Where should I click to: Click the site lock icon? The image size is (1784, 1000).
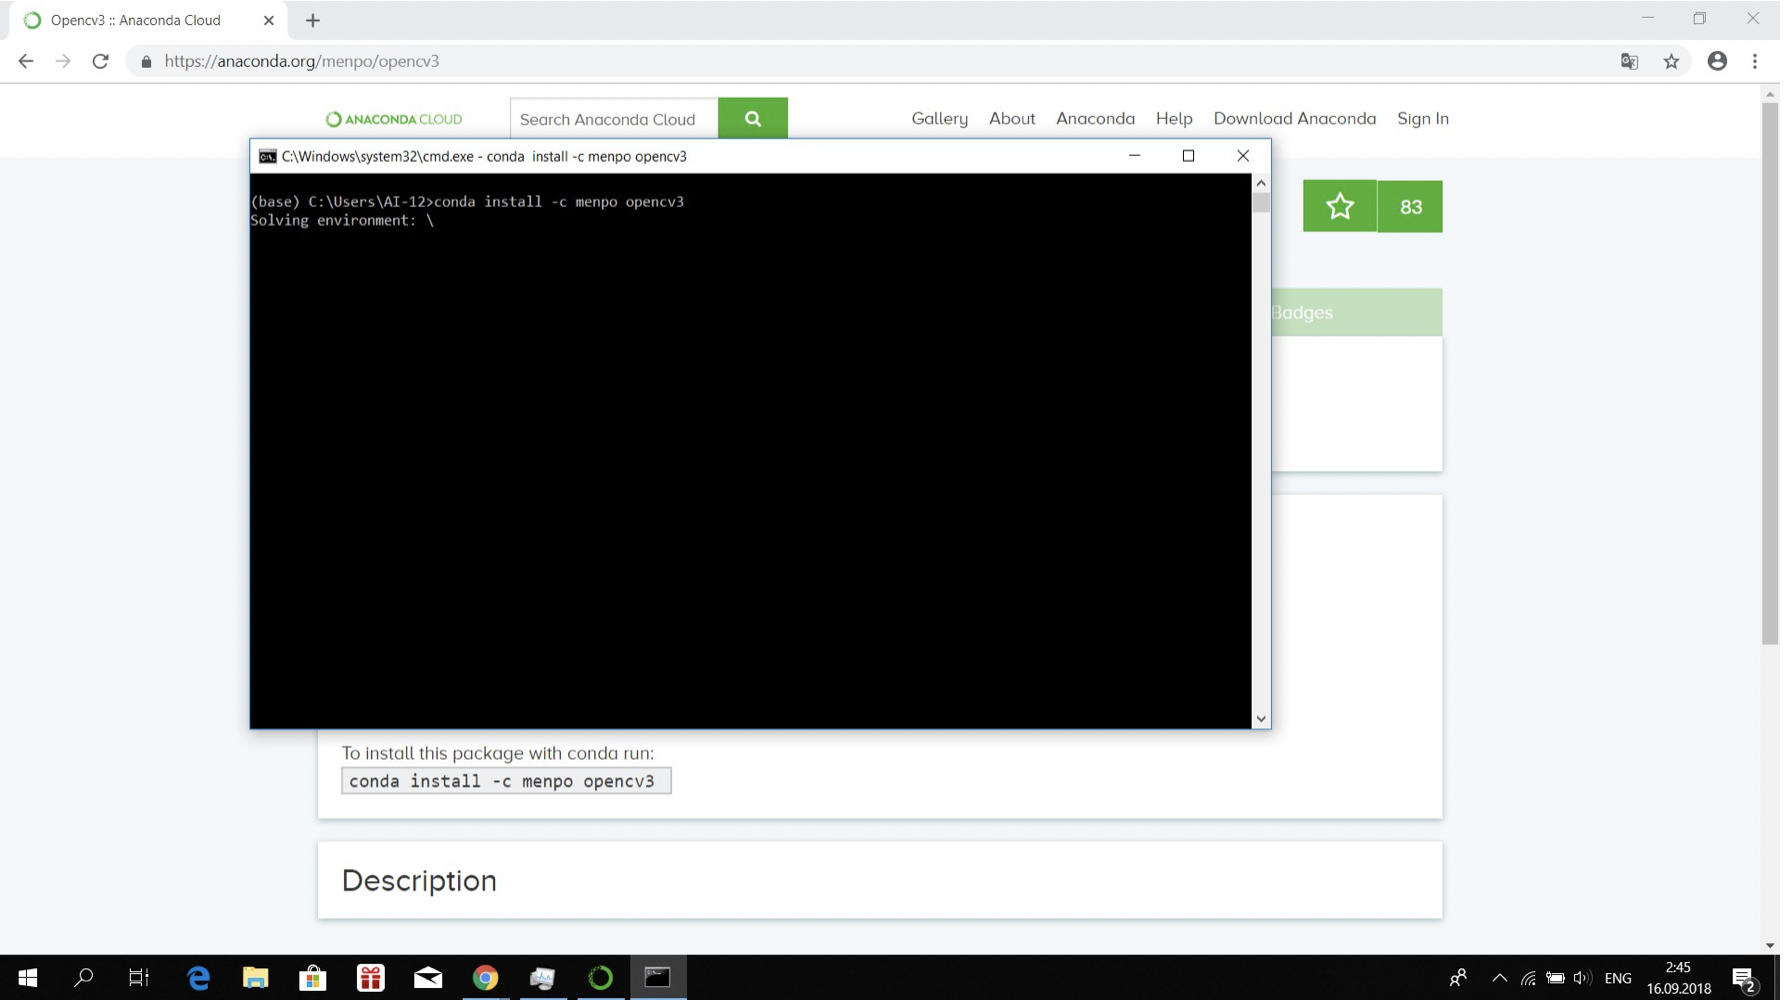click(147, 61)
